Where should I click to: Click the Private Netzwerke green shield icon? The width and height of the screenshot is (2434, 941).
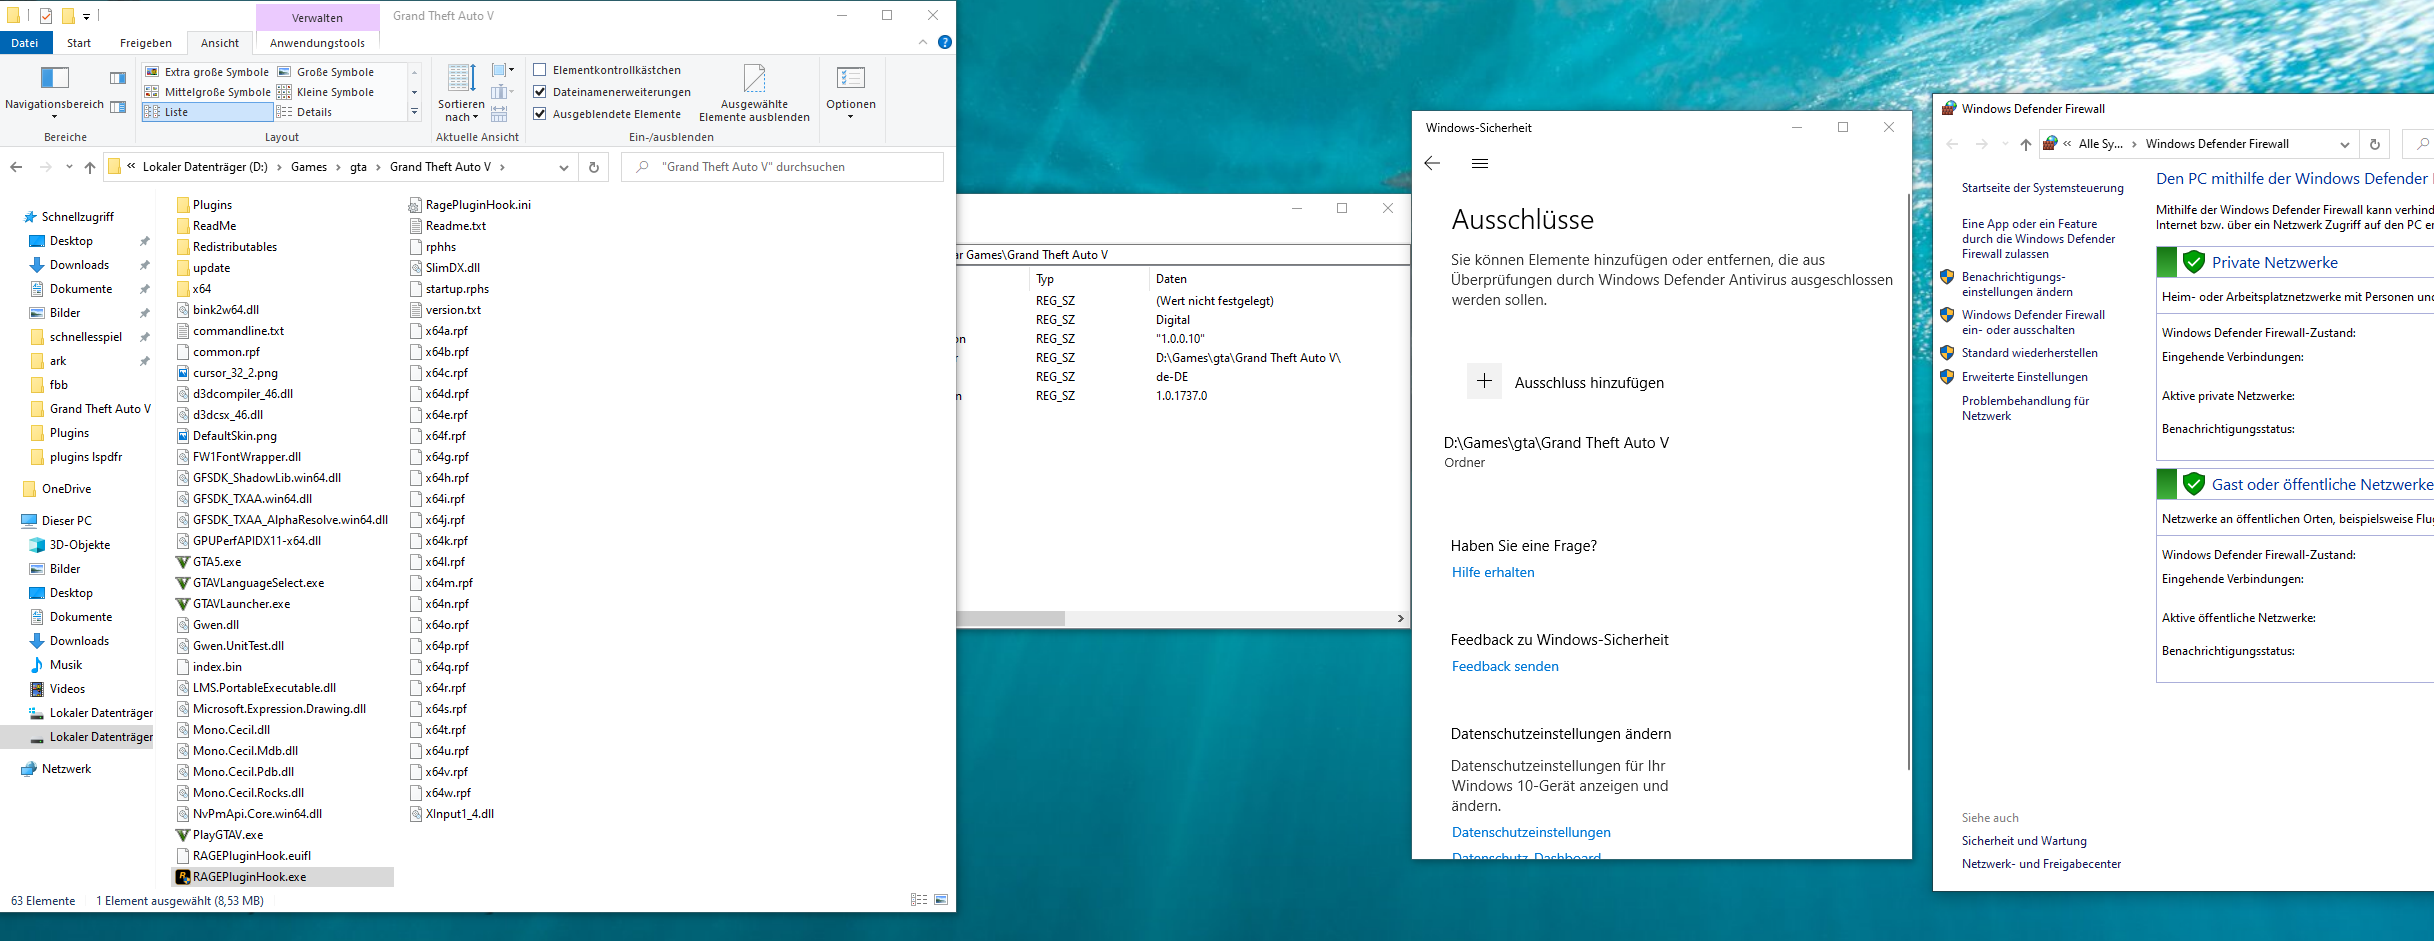click(2194, 262)
